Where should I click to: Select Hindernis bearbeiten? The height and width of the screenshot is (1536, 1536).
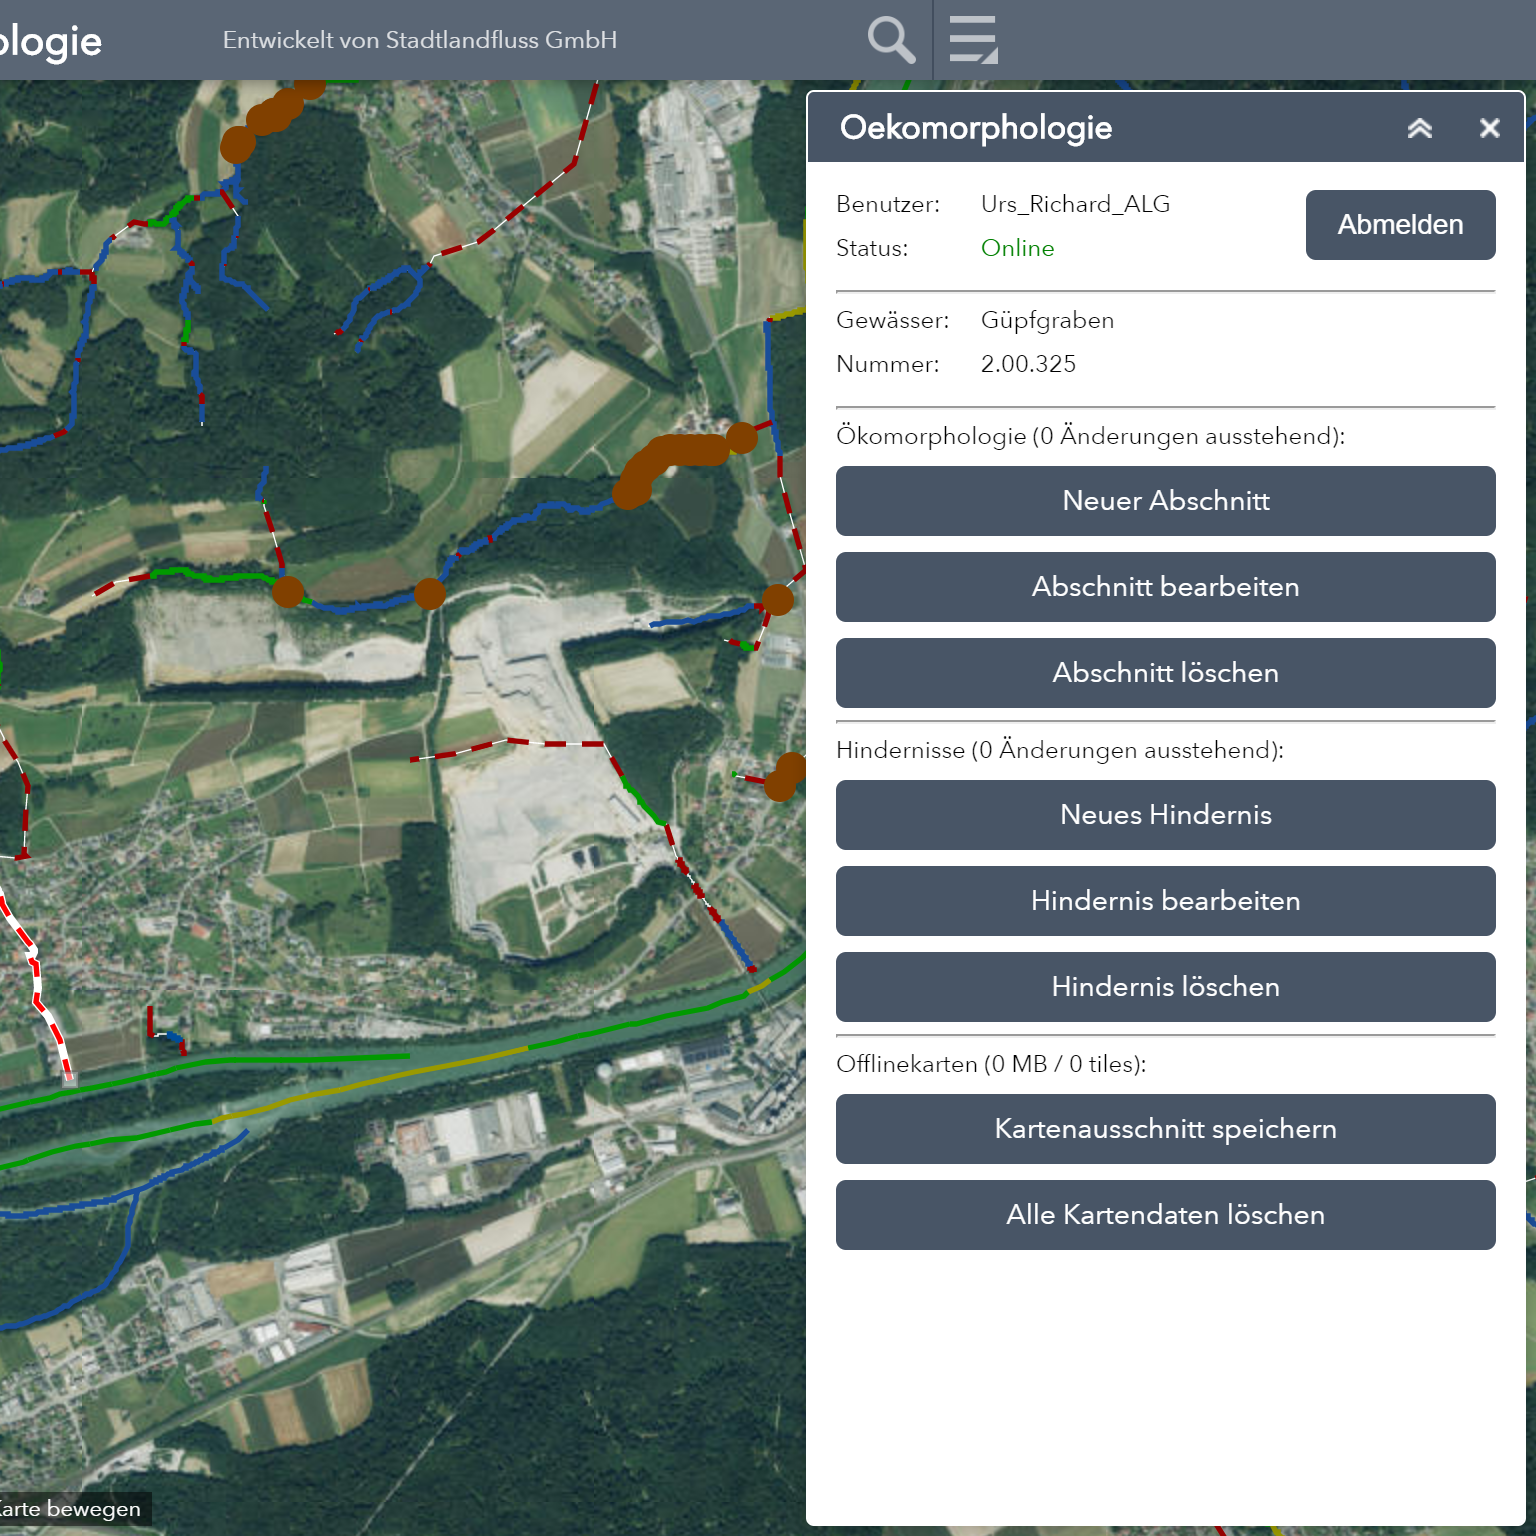pos(1165,901)
